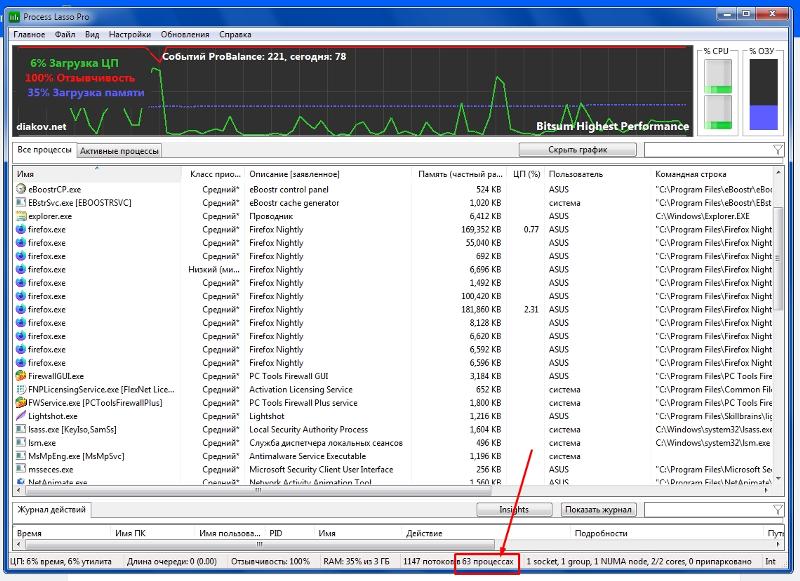Click the Показать журнал button
The width and height of the screenshot is (800, 581).
pyautogui.click(x=598, y=510)
